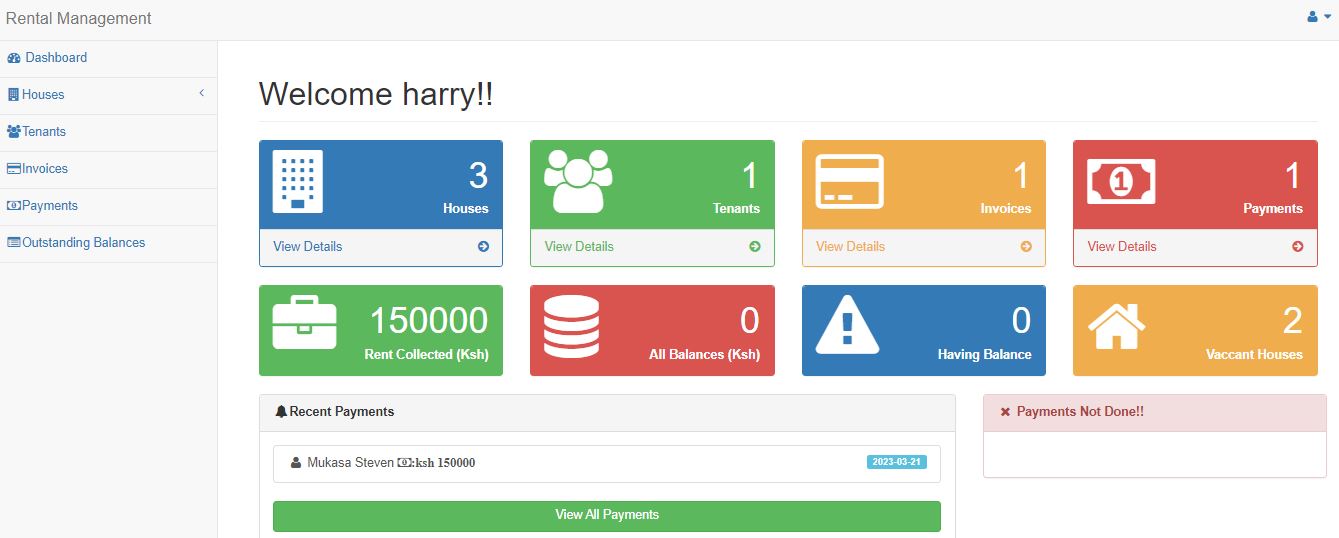Click View Details under Tenants

click(579, 246)
